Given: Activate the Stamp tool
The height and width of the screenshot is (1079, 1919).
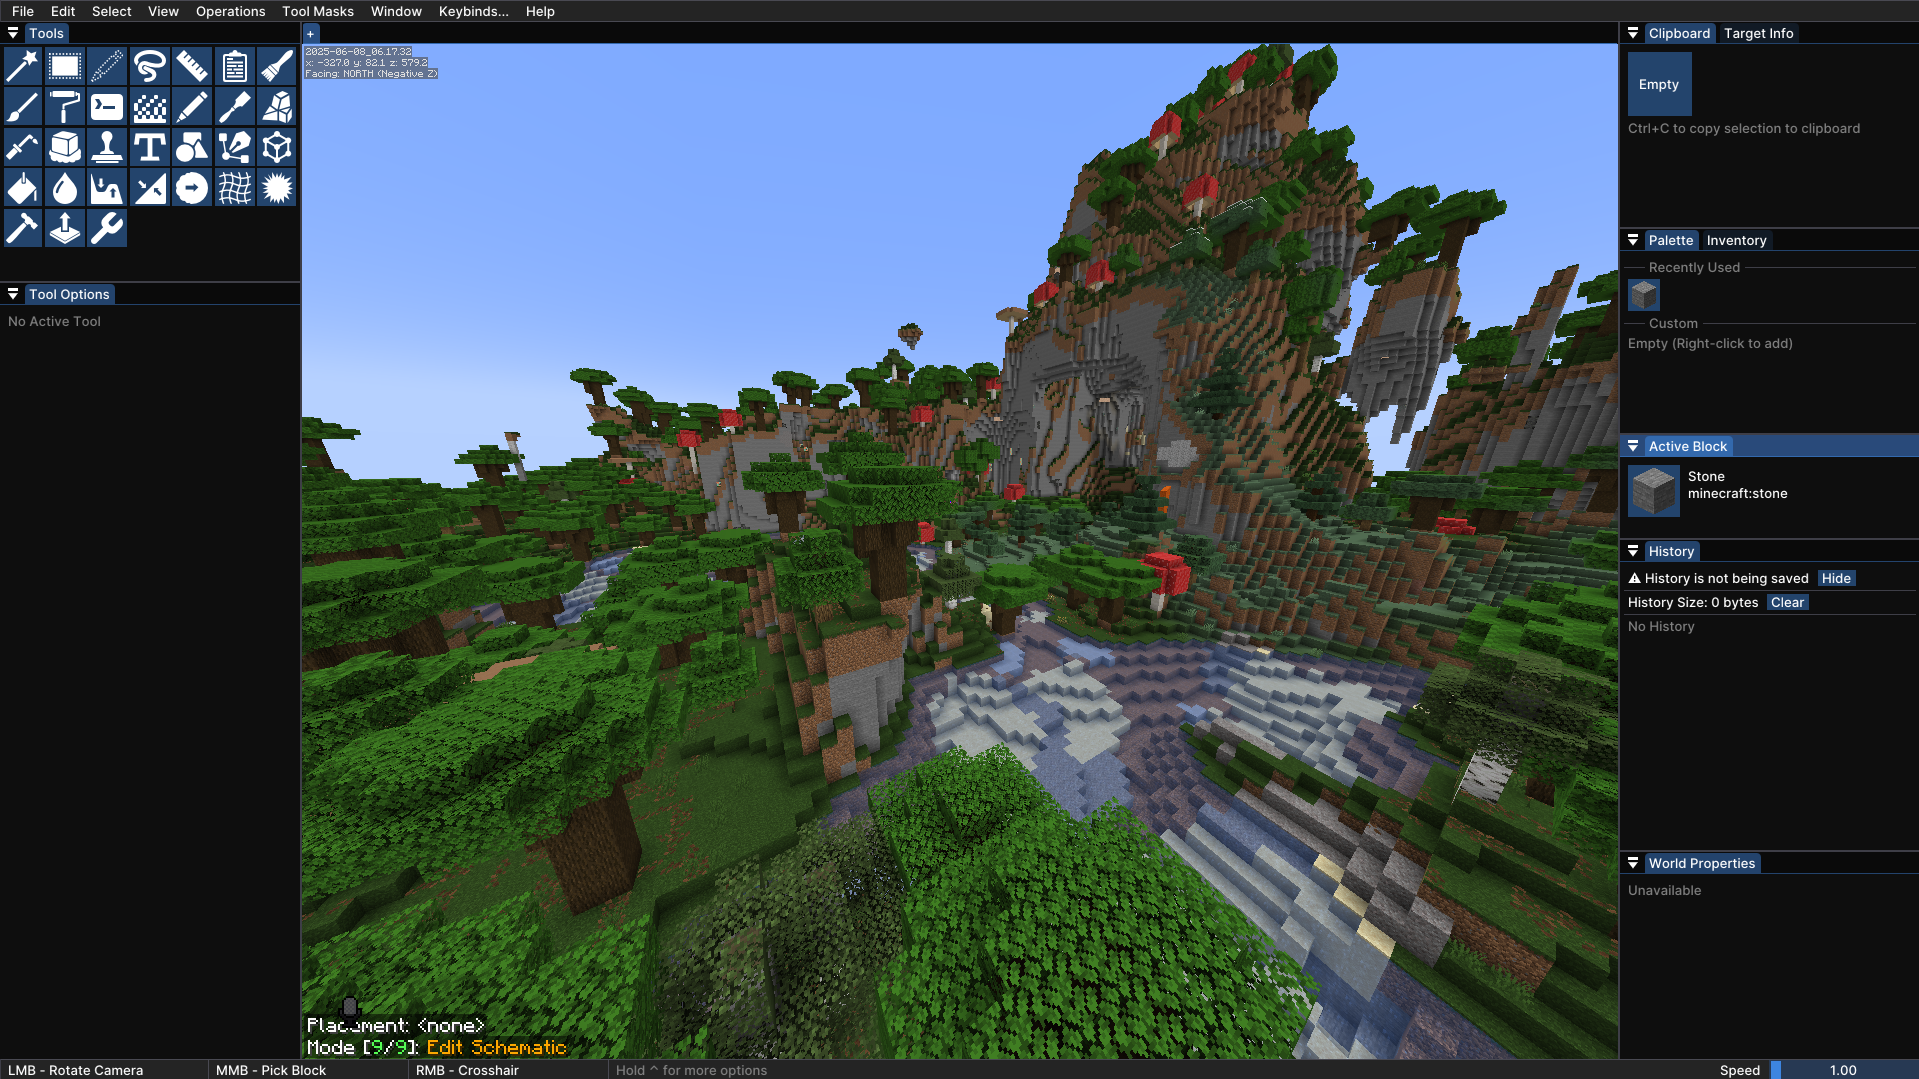Looking at the screenshot, I should tap(107, 147).
